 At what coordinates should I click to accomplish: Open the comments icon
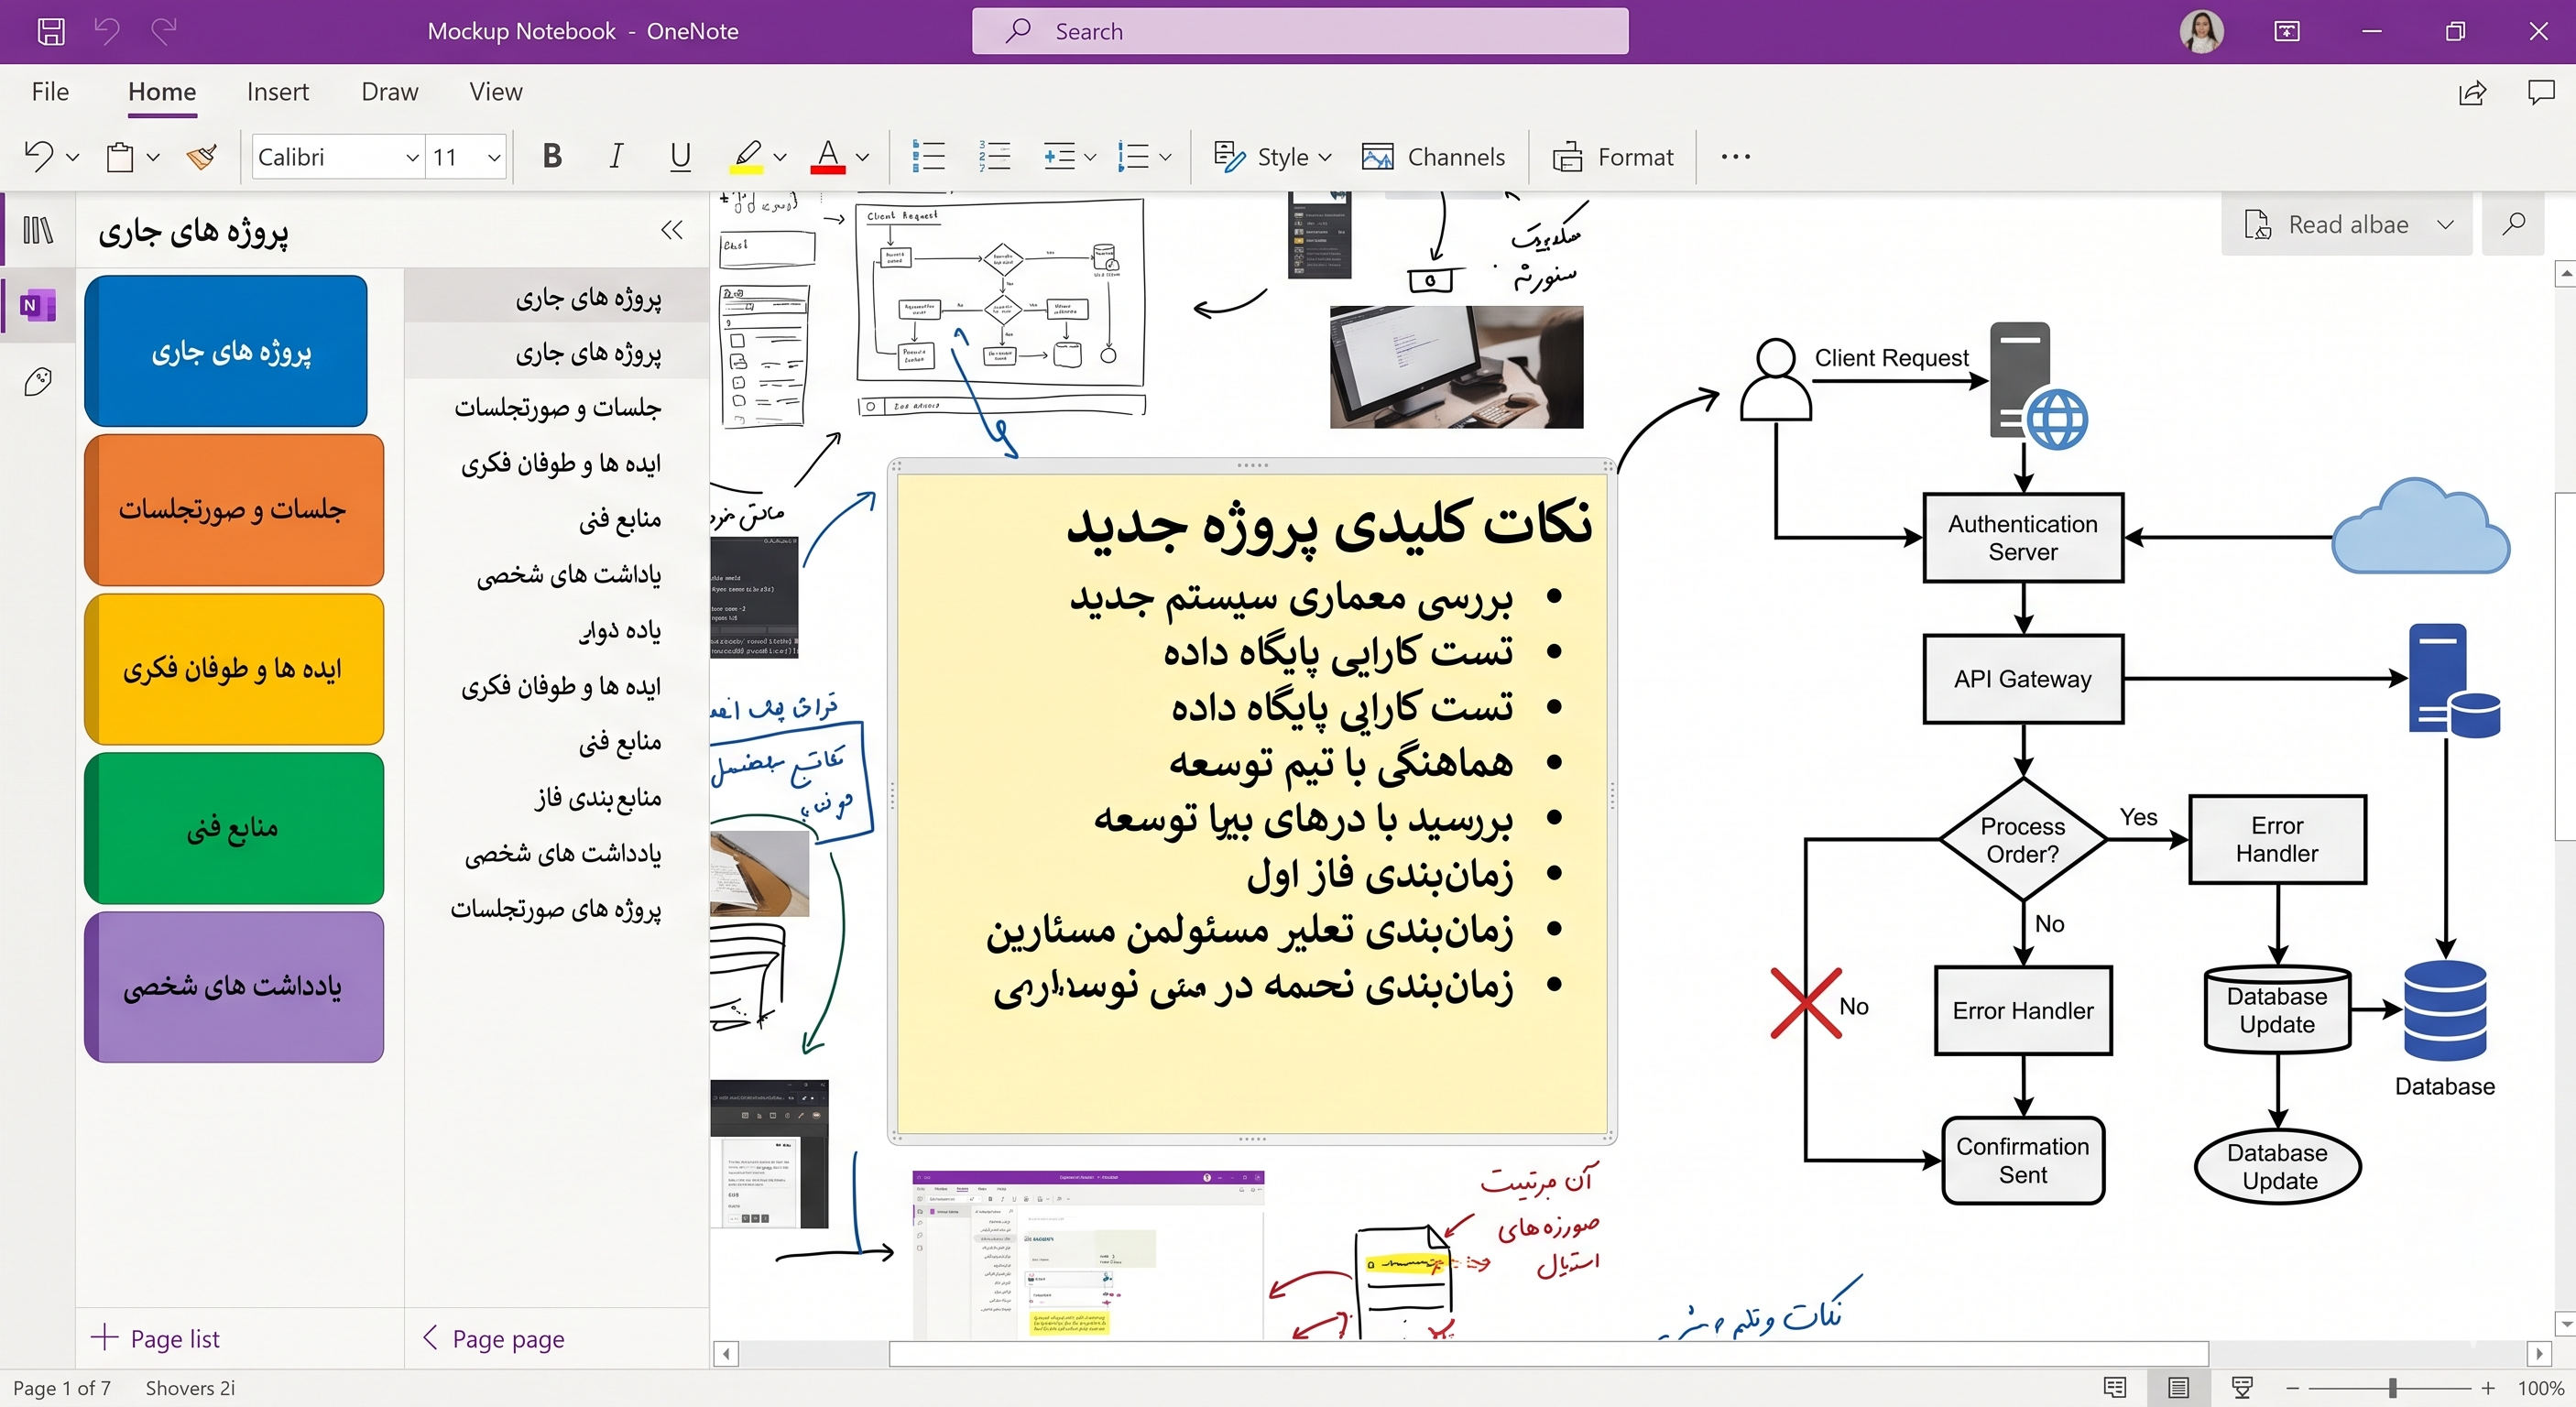[2541, 93]
